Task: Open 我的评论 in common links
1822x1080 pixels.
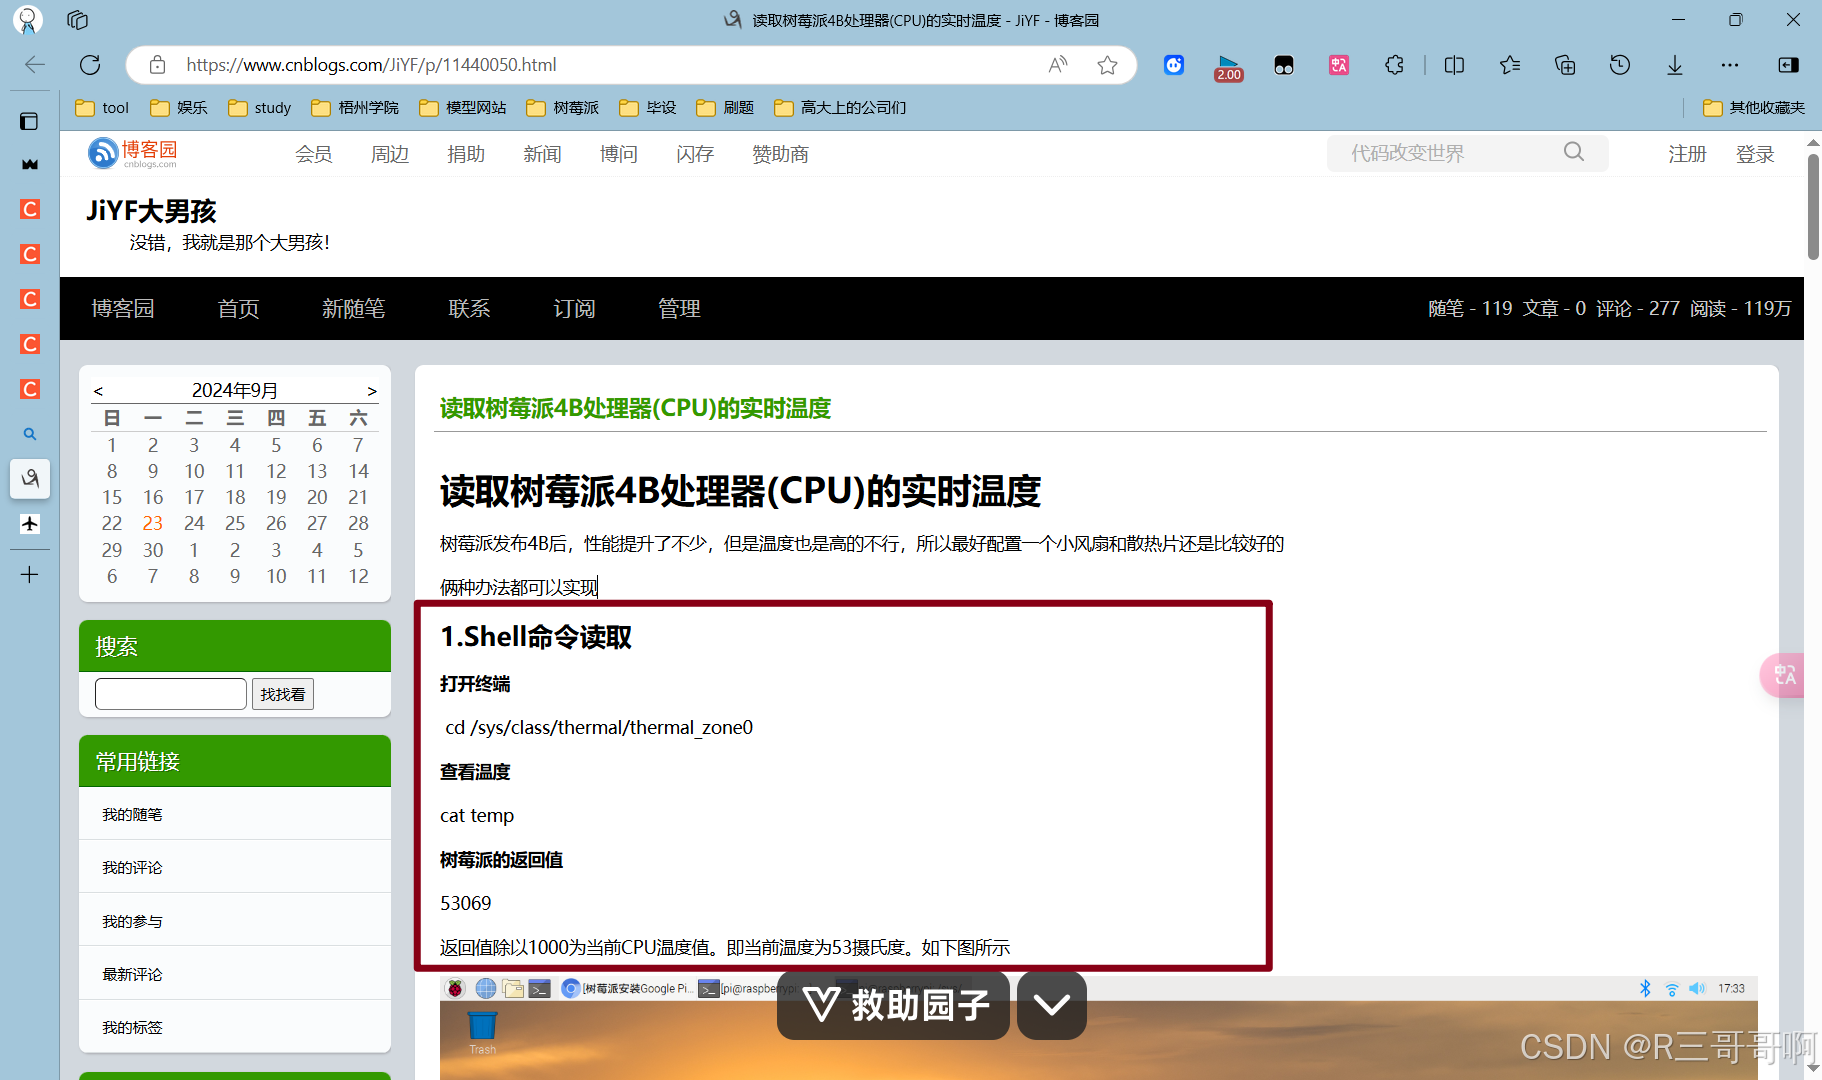Action: click(x=132, y=868)
